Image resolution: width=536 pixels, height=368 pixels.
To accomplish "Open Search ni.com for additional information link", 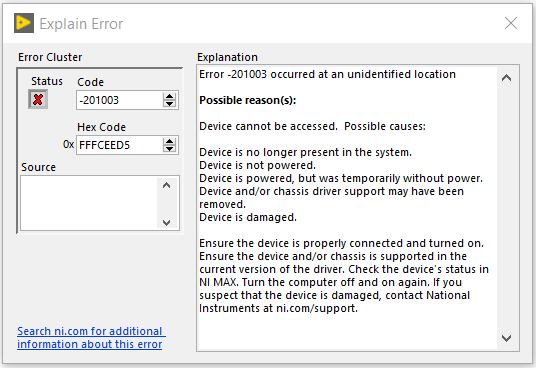I will (x=91, y=338).
